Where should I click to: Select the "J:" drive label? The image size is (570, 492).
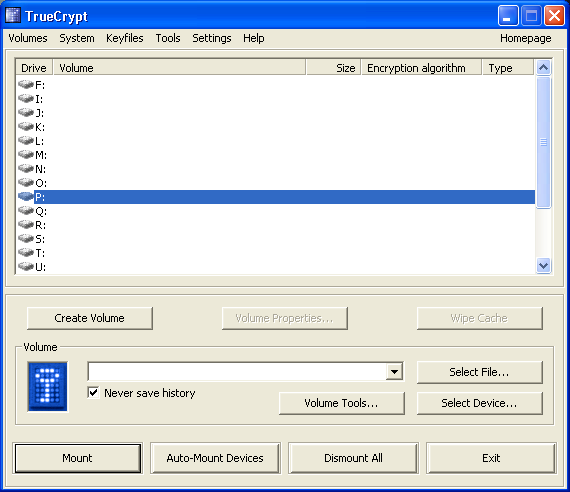[40, 113]
